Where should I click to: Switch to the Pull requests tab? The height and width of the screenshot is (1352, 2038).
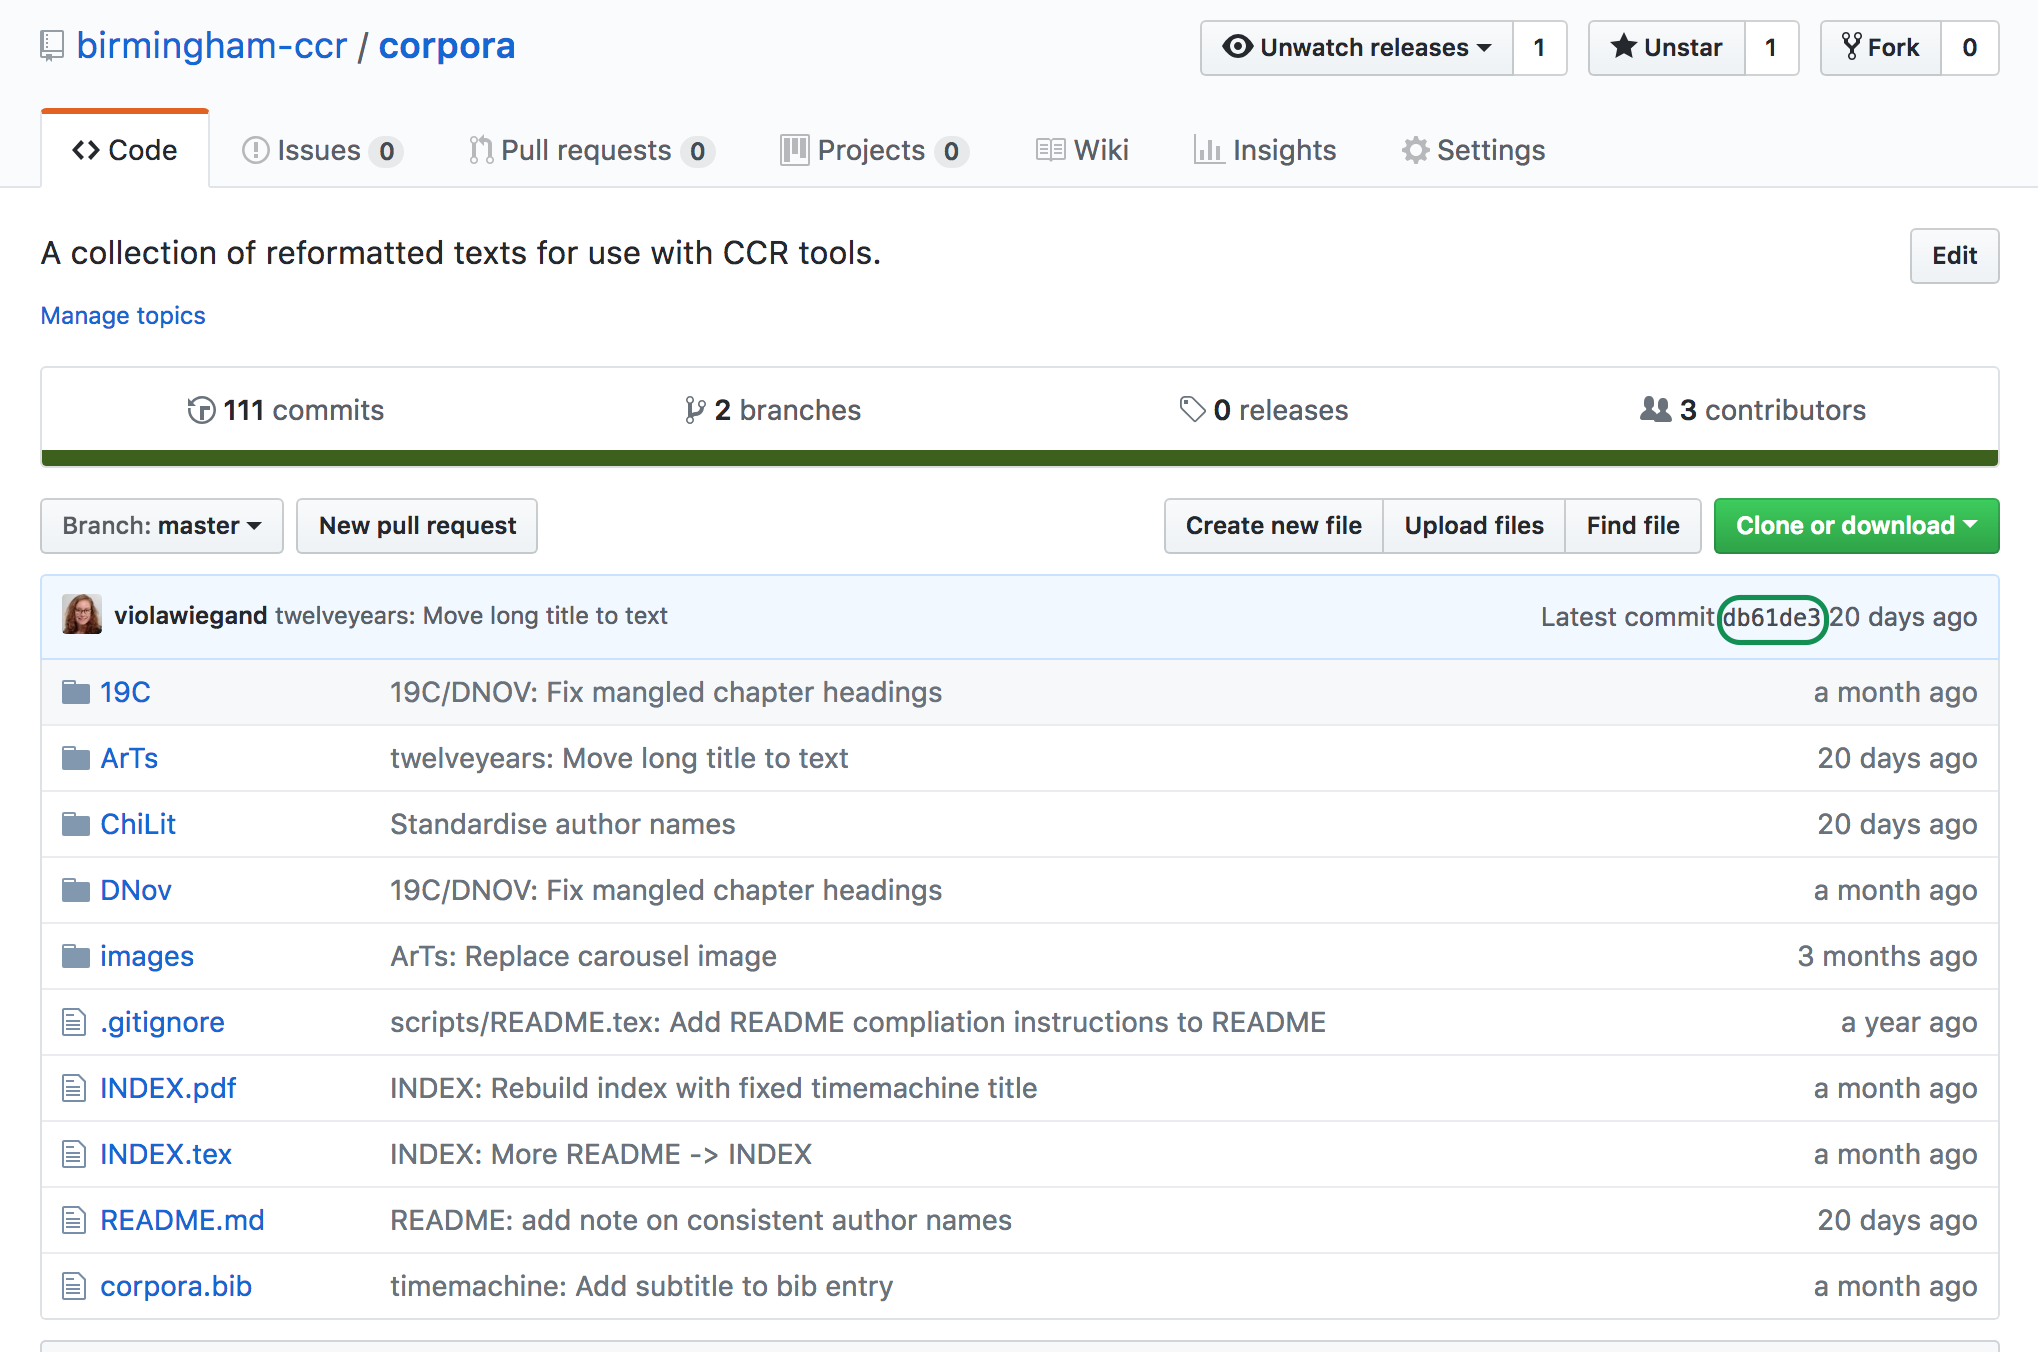click(x=591, y=150)
